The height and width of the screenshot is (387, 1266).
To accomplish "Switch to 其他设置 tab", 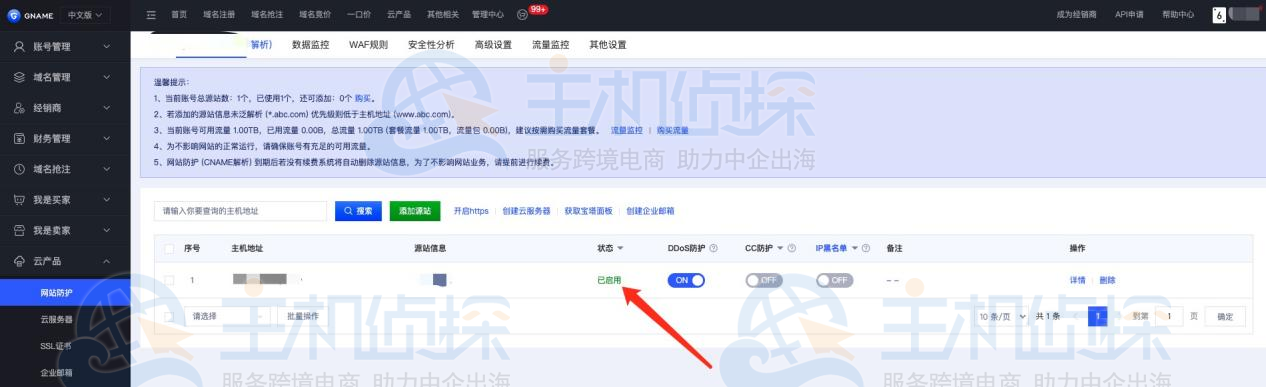I will [x=608, y=45].
